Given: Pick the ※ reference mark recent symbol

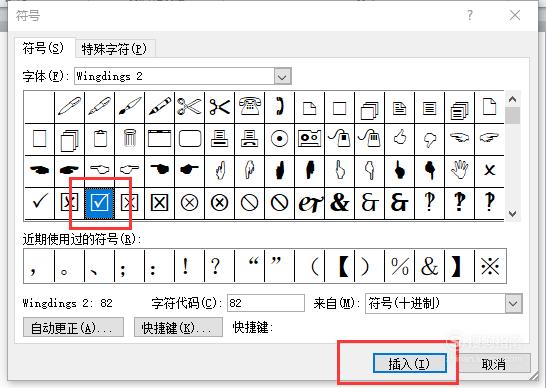Looking at the screenshot, I should [x=490, y=266].
